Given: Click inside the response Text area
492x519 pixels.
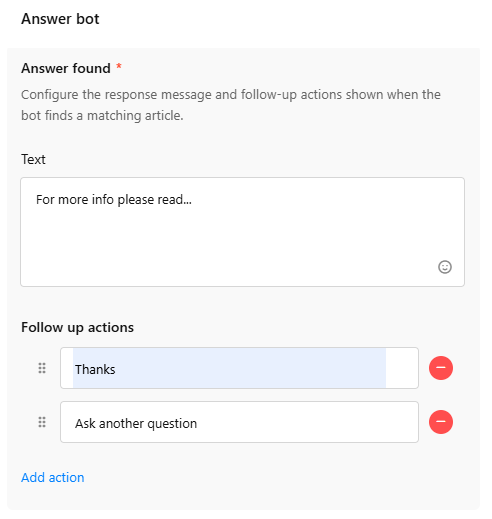Looking at the screenshot, I should (242, 232).
